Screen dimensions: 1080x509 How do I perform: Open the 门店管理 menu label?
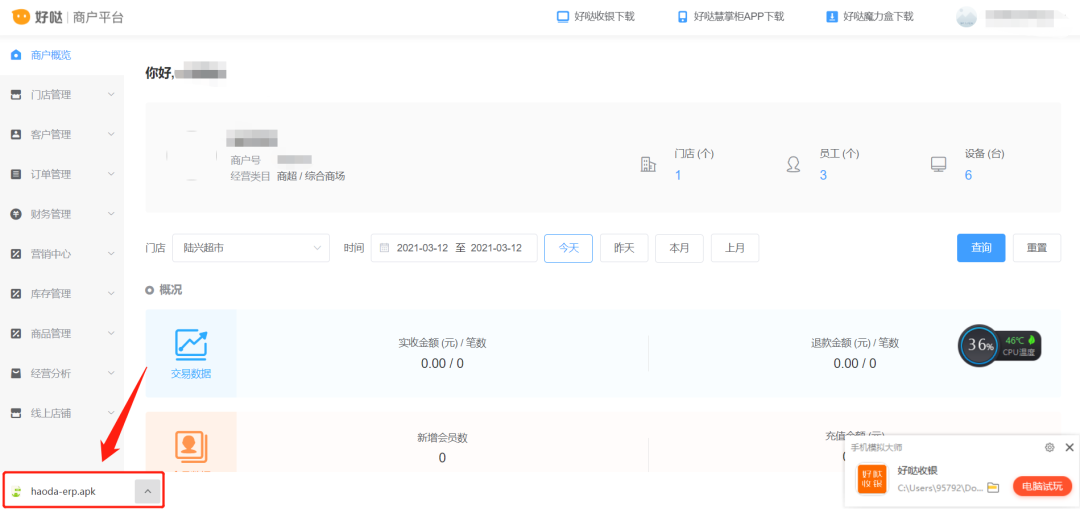(x=51, y=95)
